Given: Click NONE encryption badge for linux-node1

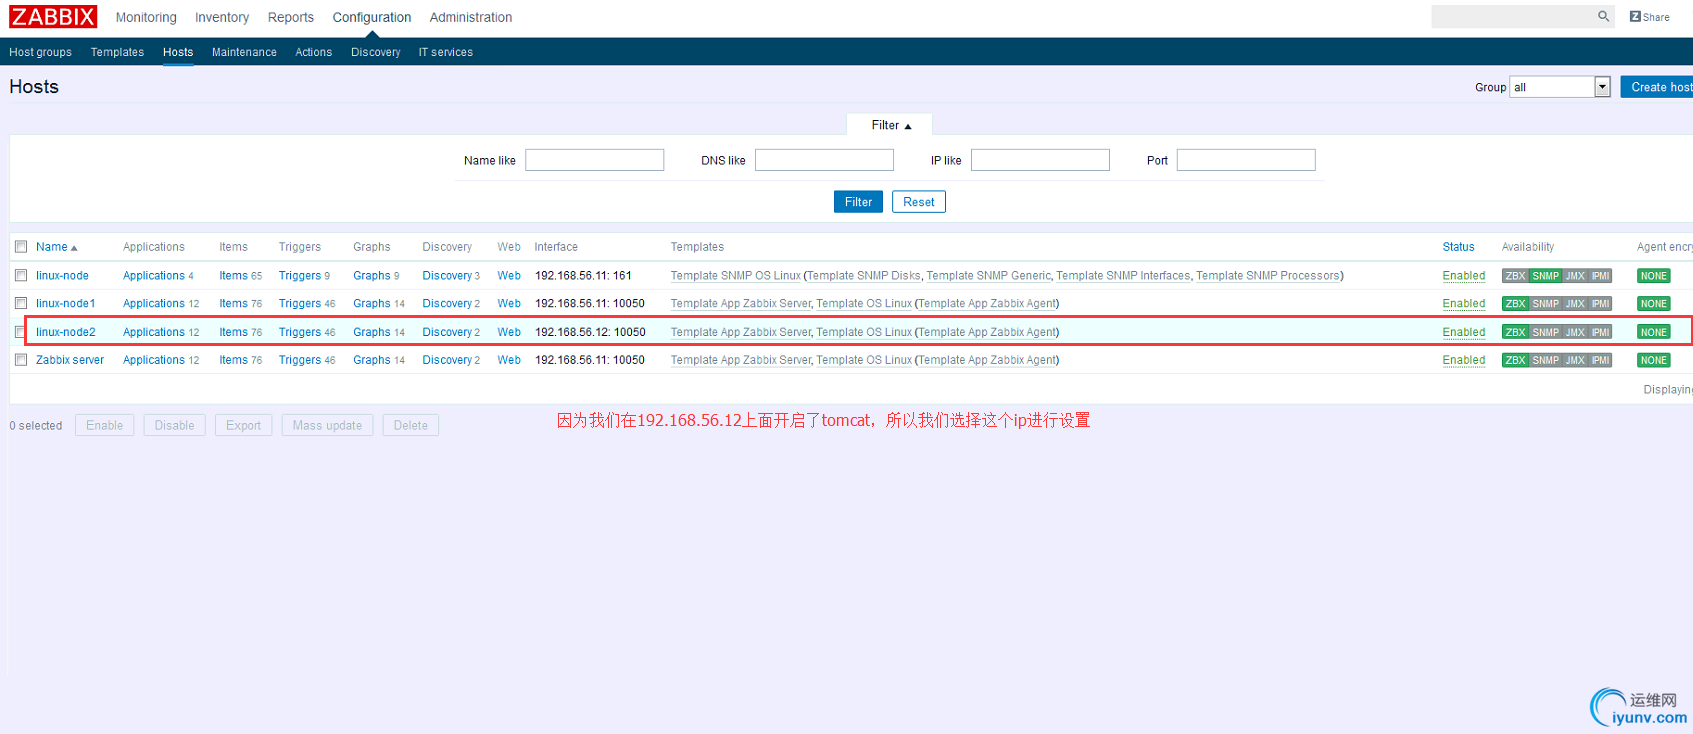Looking at the screenshot, I should tap(1653, 304).
